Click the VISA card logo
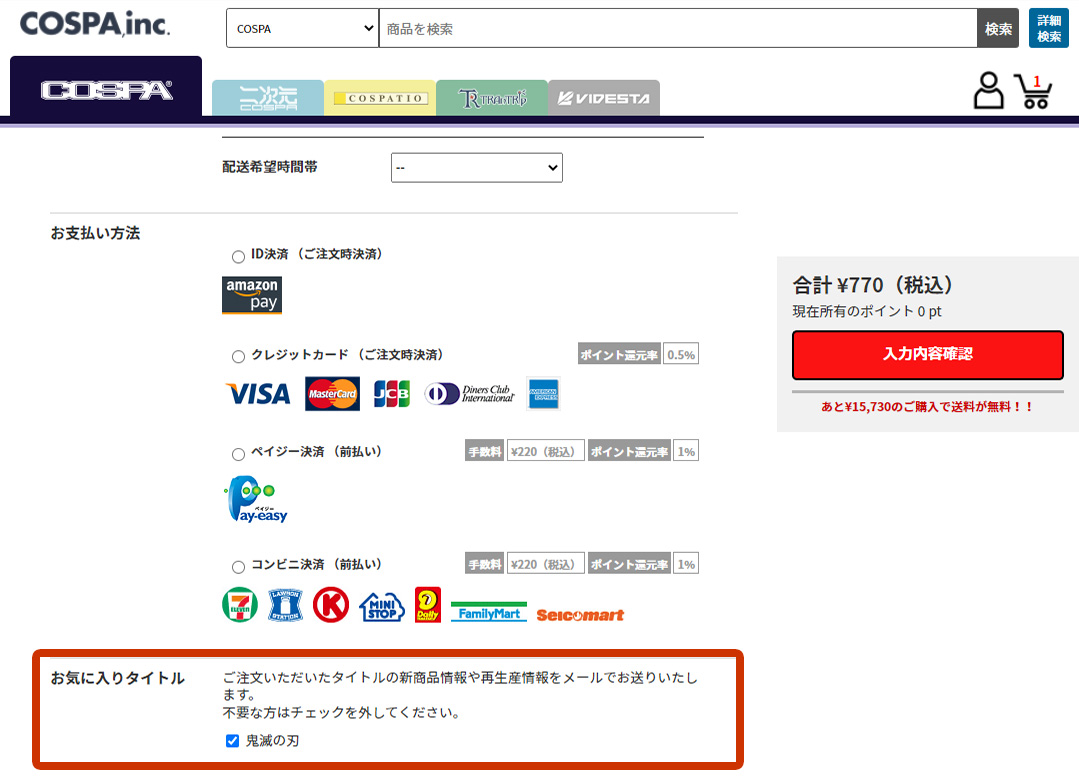 [258, 394]
